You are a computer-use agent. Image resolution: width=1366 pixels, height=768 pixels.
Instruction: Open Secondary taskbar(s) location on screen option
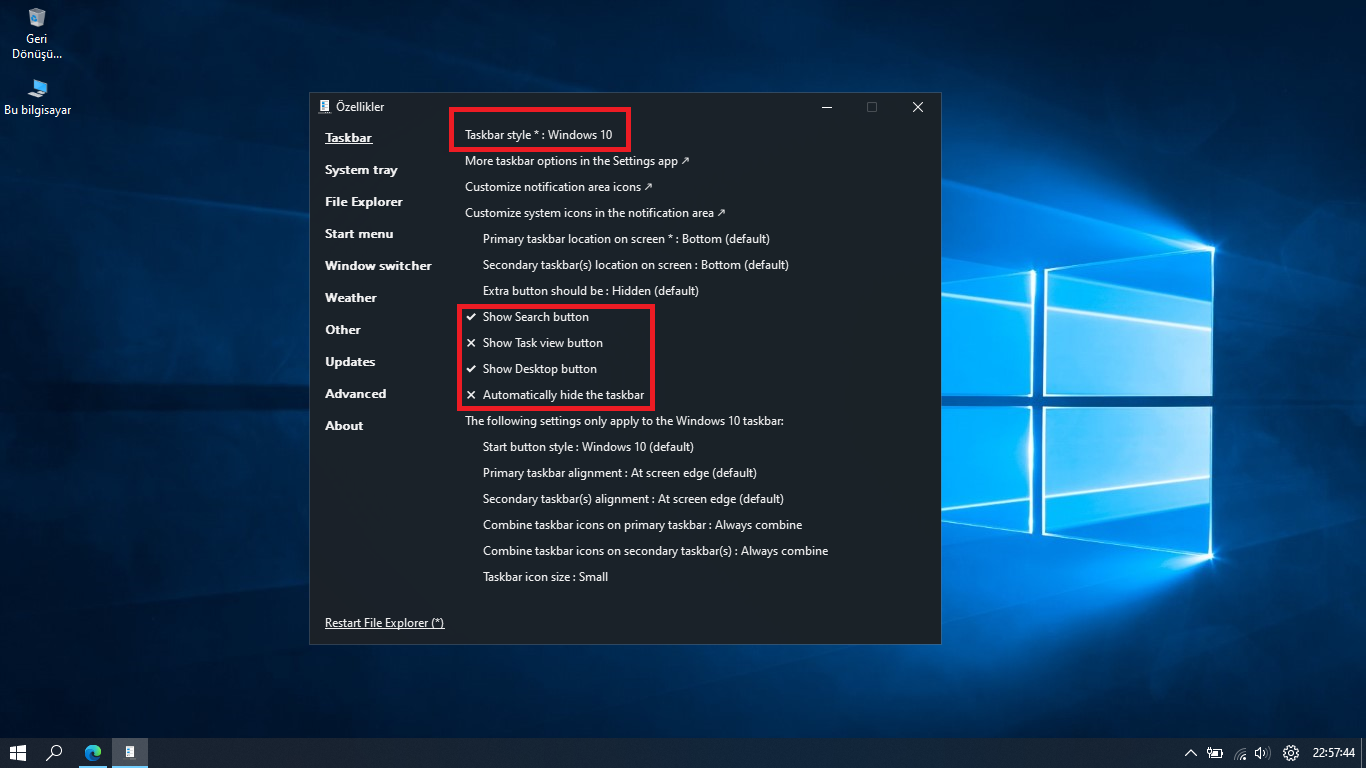pos(636,265)
